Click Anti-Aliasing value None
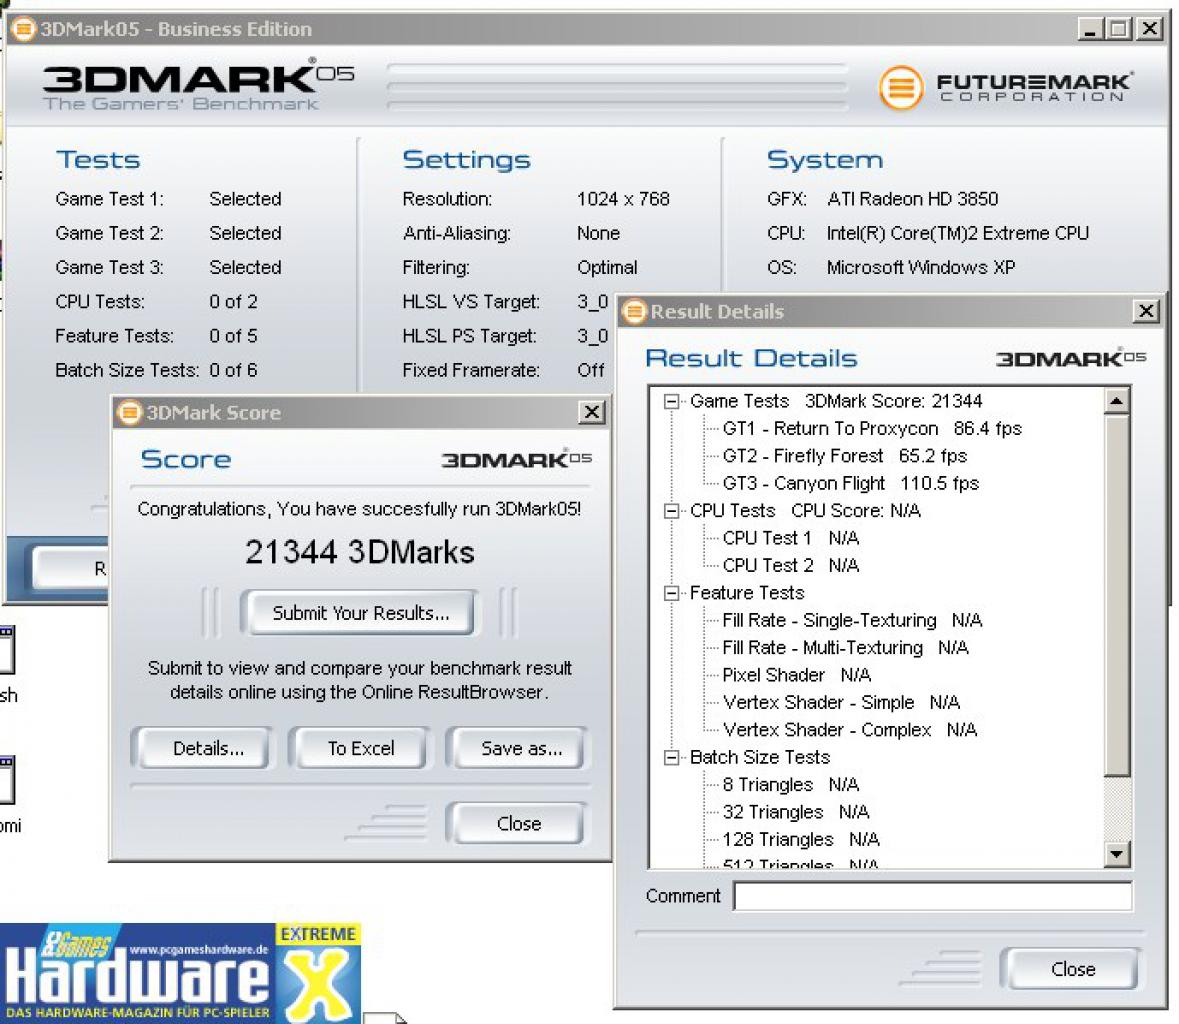The width and height of the screenshot is (1179, 1024). point(599,234)
